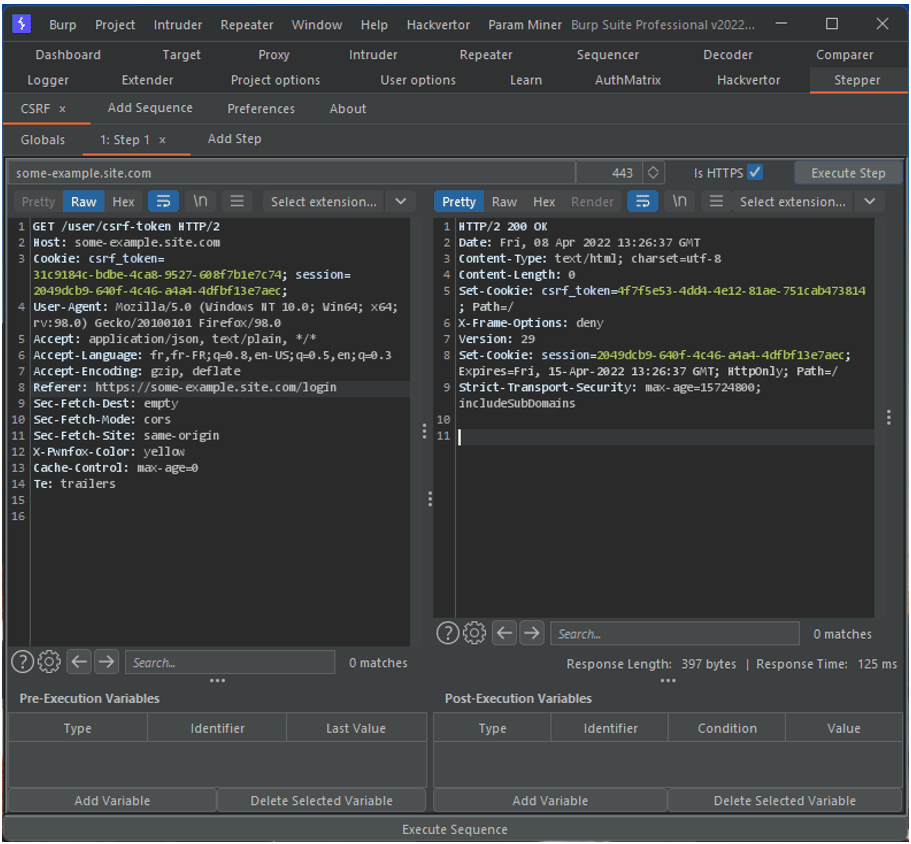Switch response view to Raw
Screen dimensions: 911x844
click(x=505, y=201)
